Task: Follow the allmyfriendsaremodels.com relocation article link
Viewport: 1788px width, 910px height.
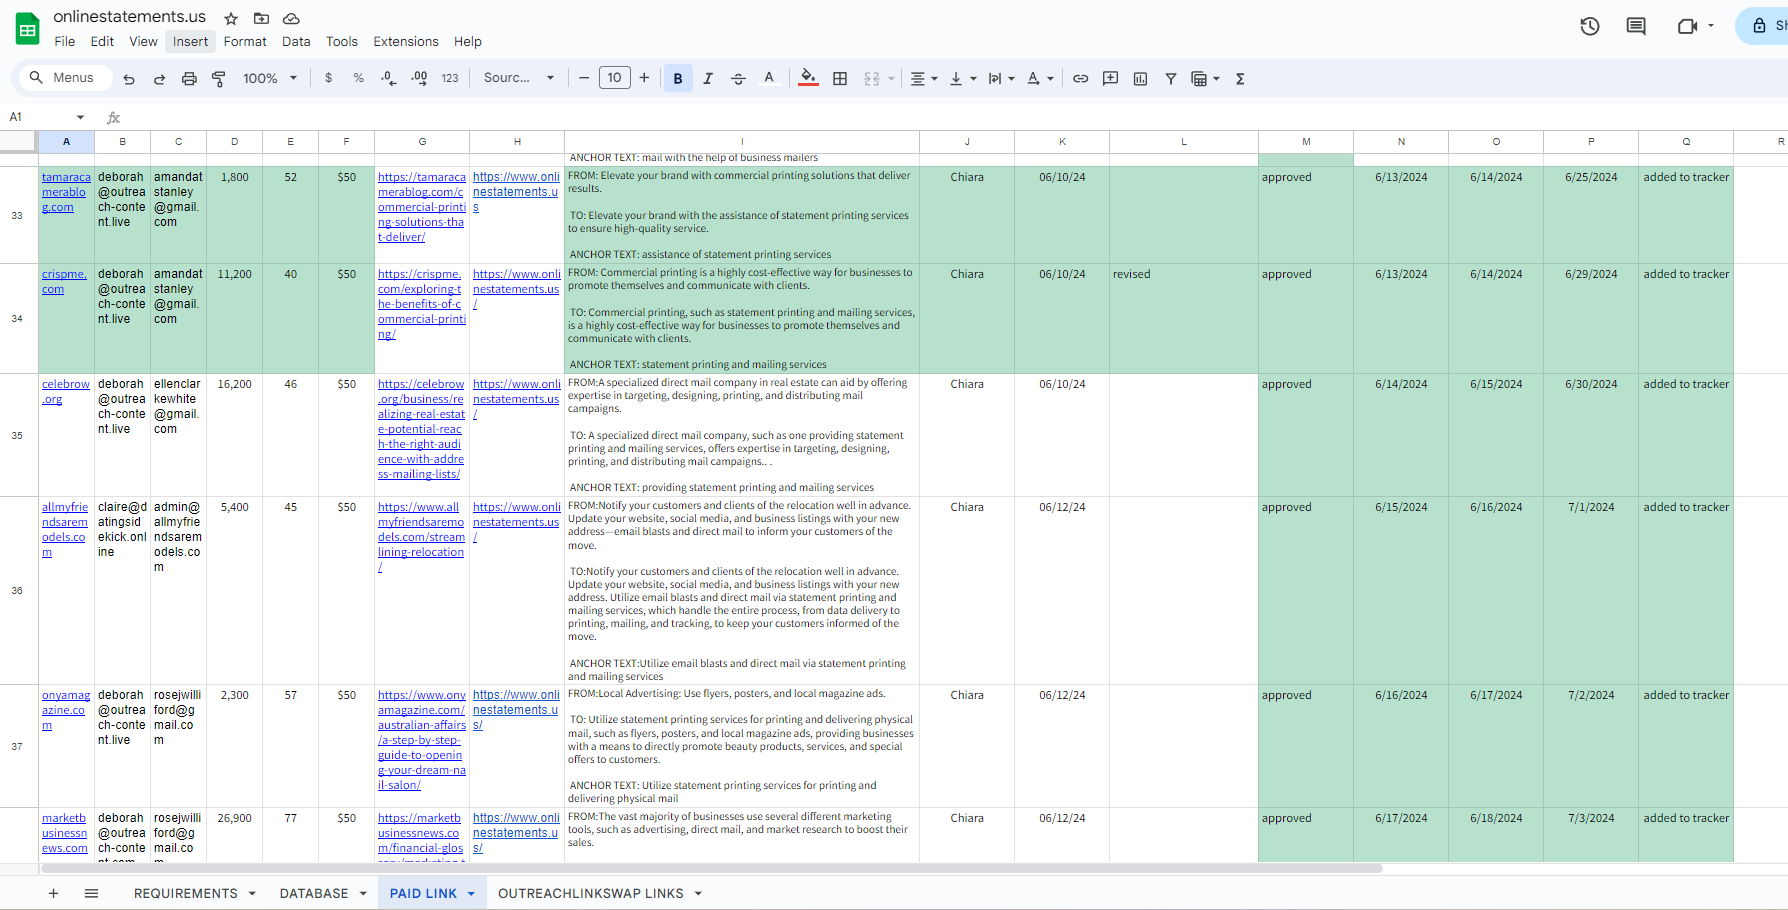Action: (x=421, y=537)
